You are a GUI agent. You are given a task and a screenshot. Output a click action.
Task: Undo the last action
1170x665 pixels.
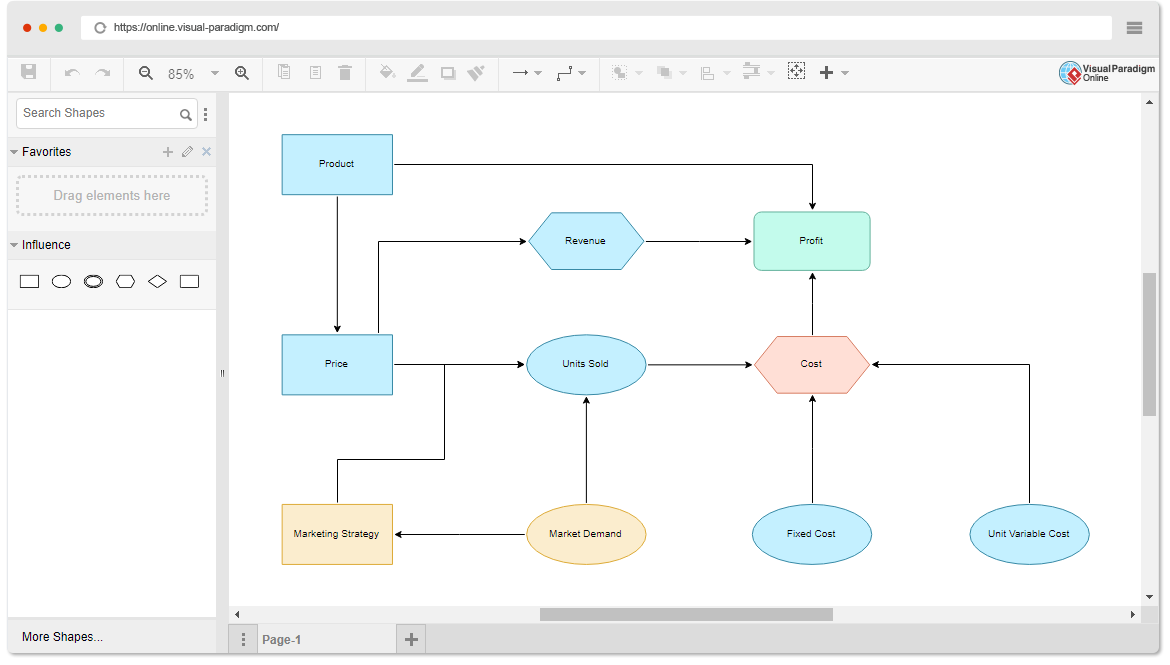tap(72, 72)
